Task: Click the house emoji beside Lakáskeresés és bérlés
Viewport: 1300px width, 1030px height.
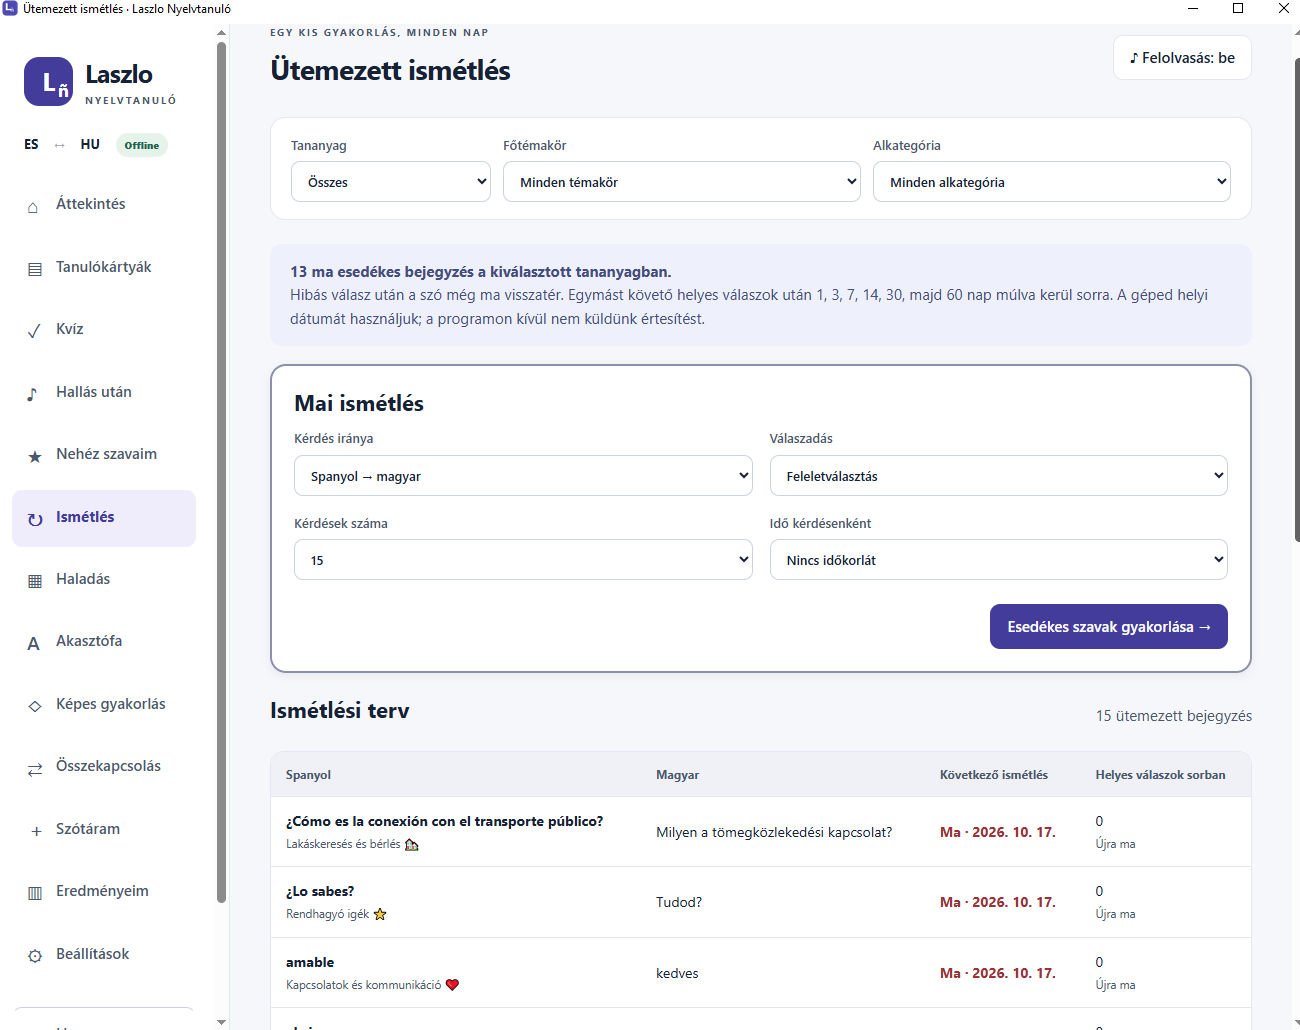Action: [411, 844]
